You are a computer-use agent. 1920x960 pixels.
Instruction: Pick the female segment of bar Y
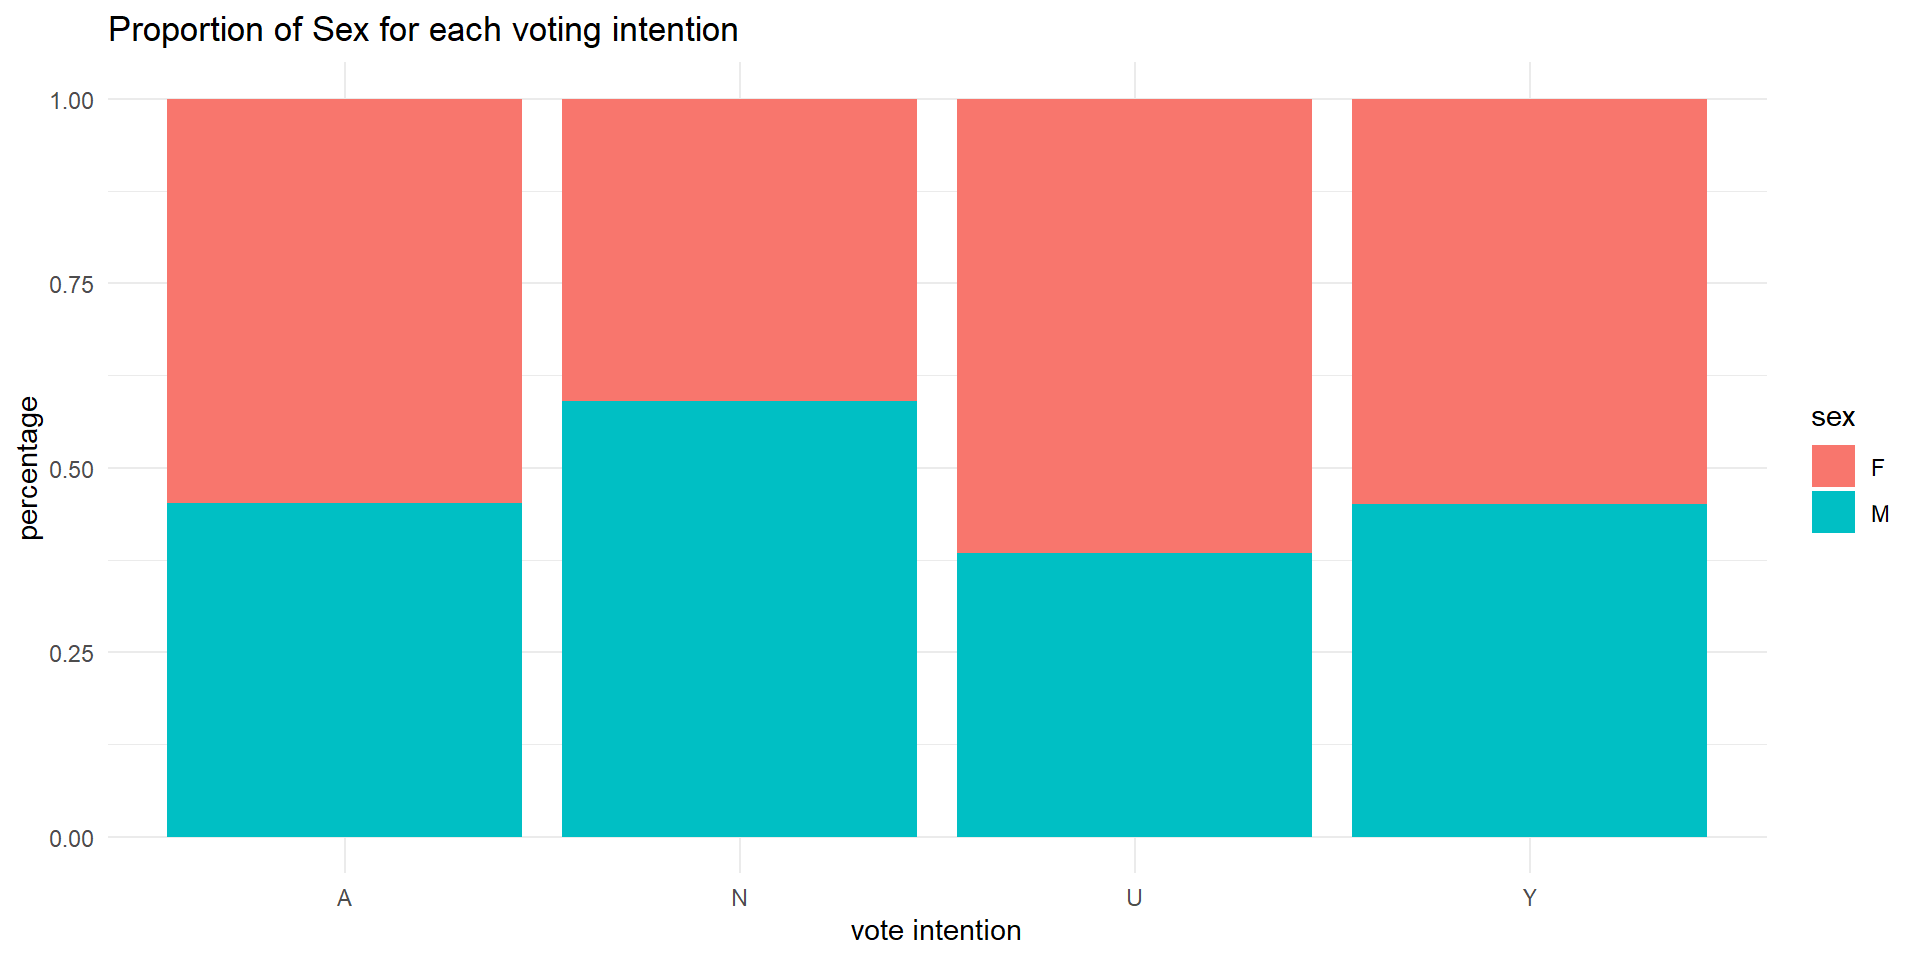point(1529,300)
